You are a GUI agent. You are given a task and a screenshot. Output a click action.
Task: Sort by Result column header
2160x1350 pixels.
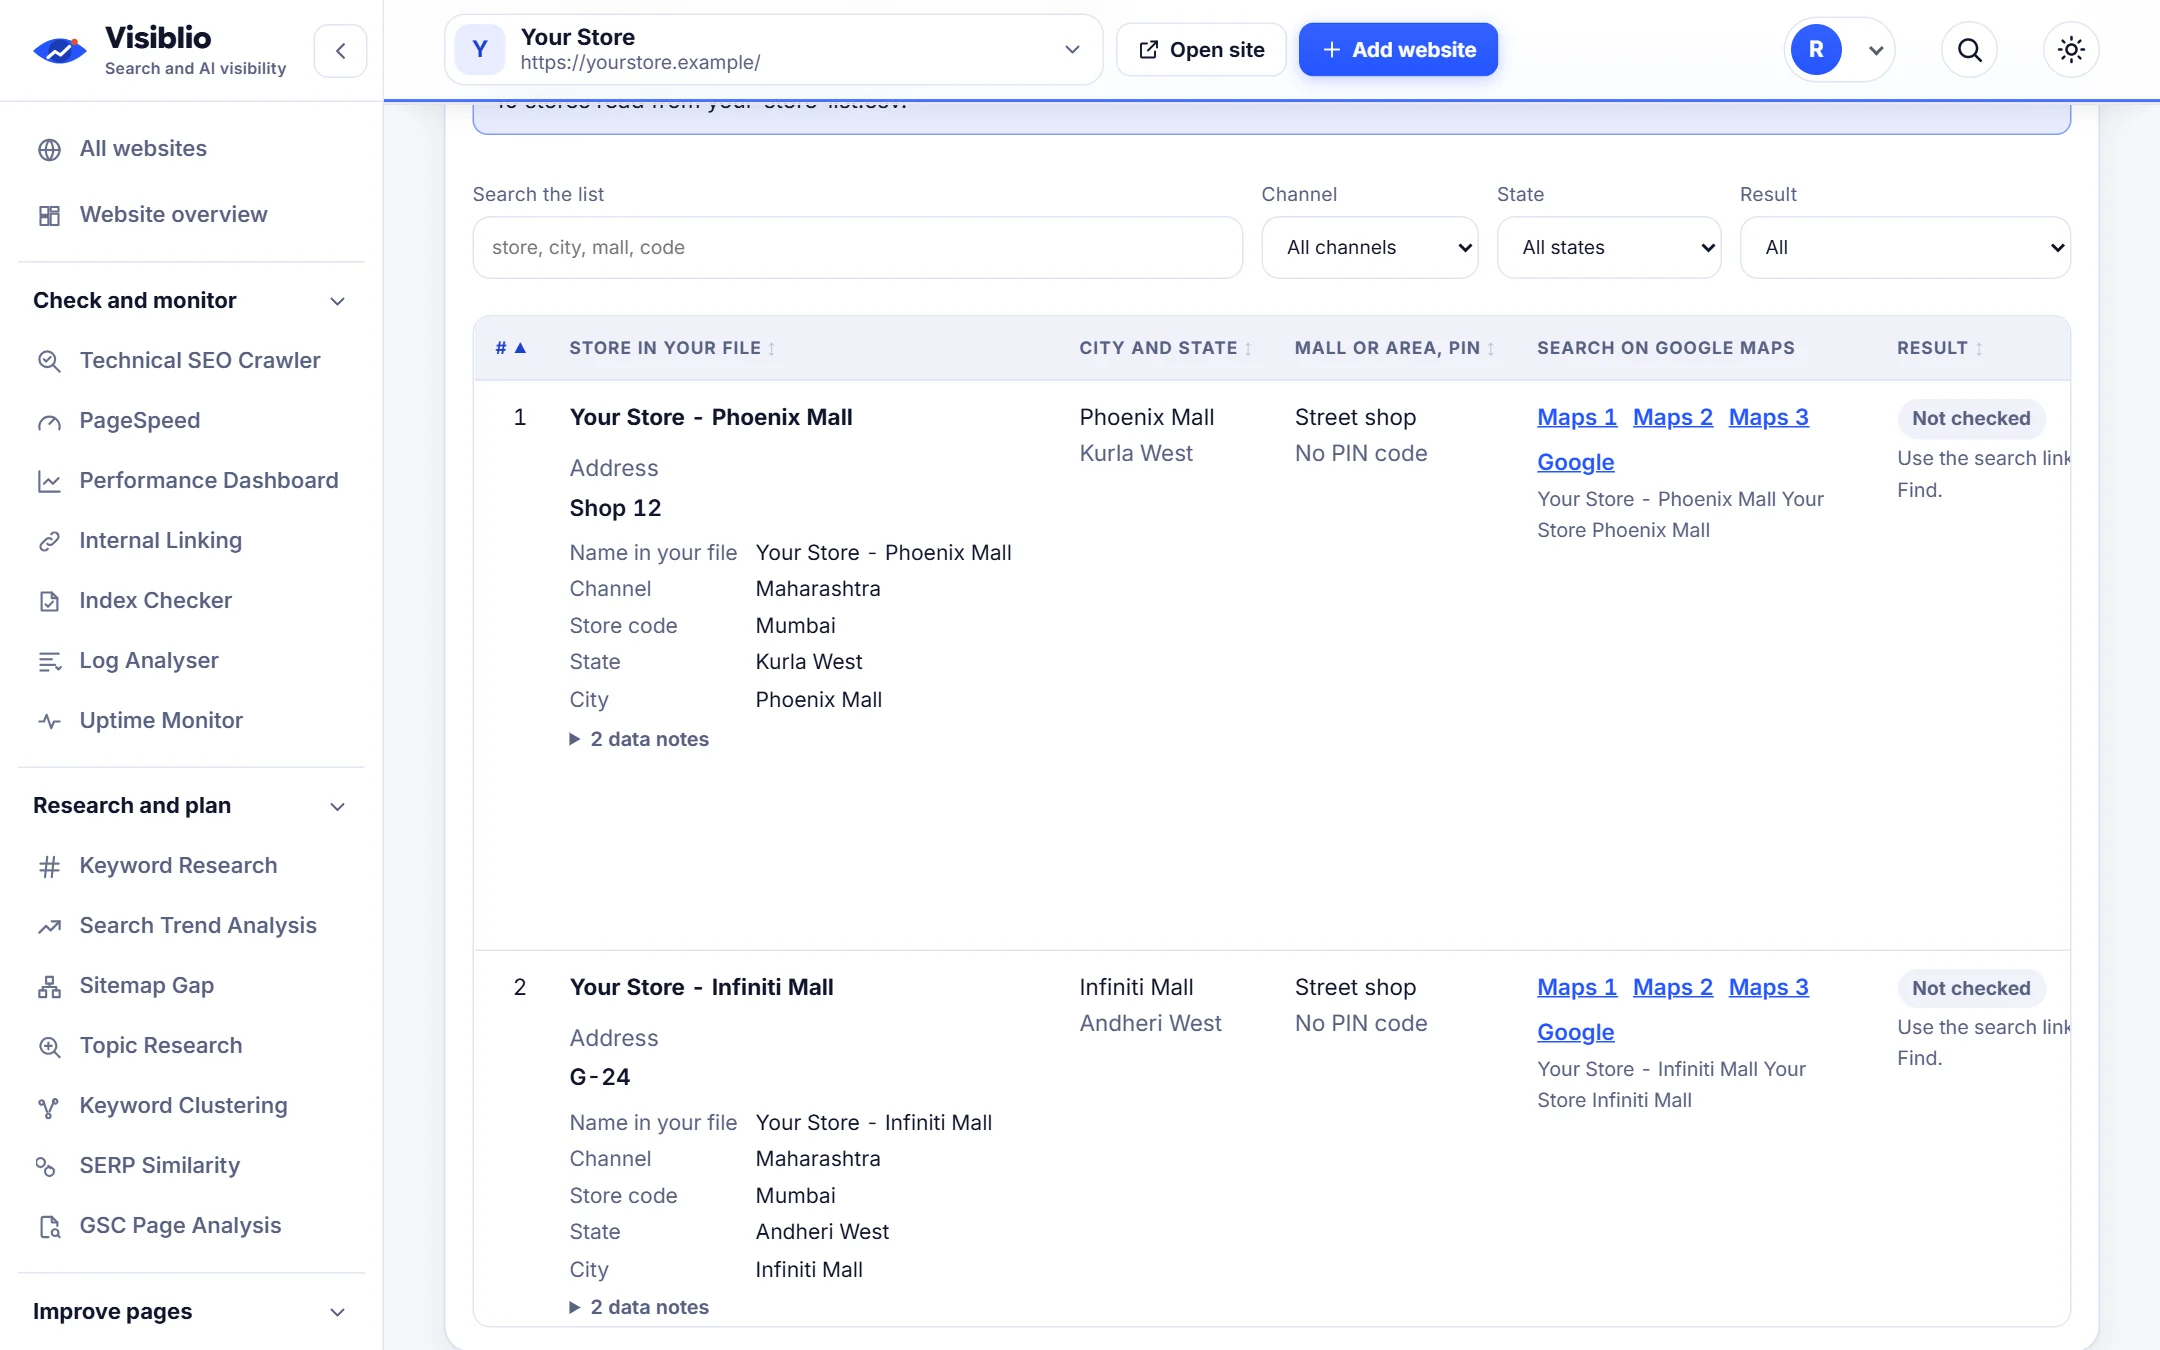click(x=1940, y=348)
